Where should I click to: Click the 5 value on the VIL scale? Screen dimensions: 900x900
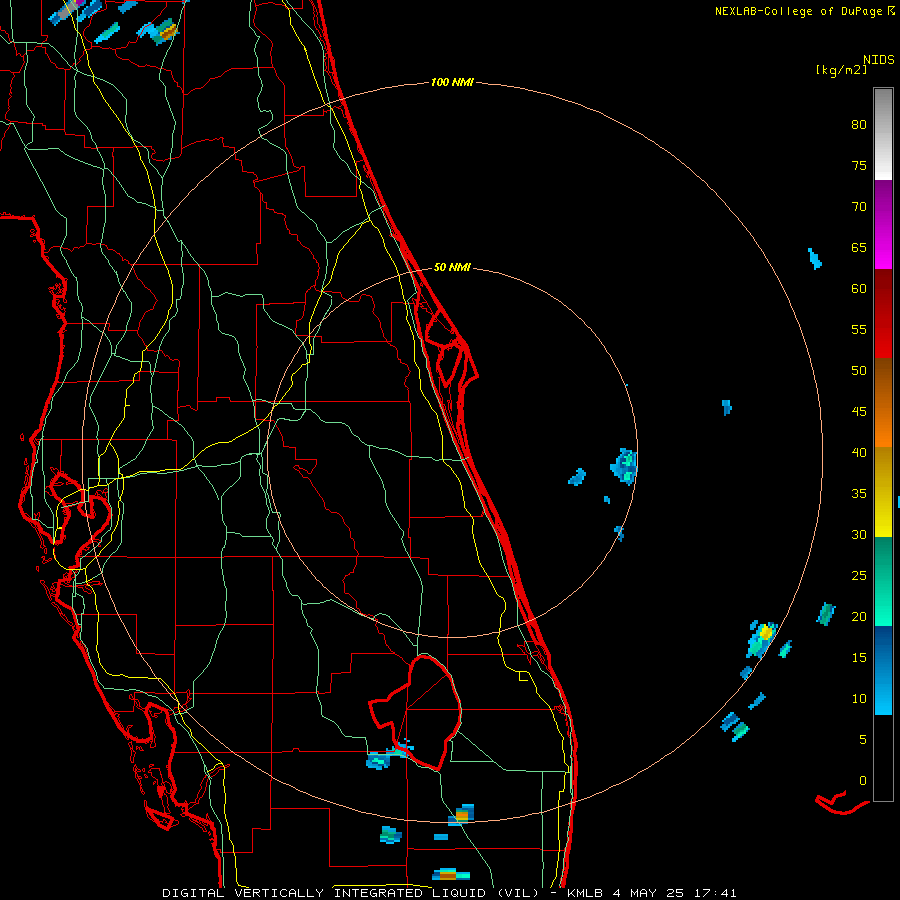point(863,739)
